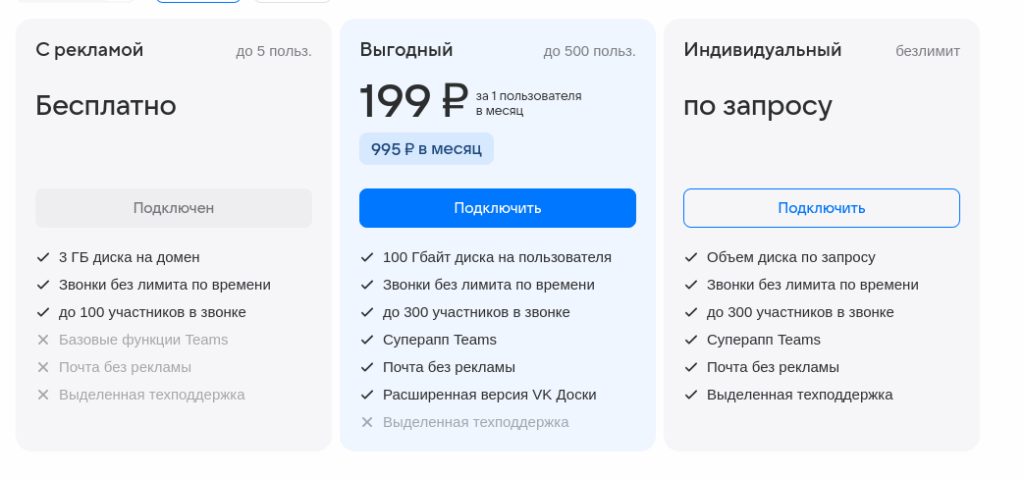The height and width of the screenshot is (480, 1024).
Task: Click checkmark next to 3 ГБ диска на домен
Action: 43,257
